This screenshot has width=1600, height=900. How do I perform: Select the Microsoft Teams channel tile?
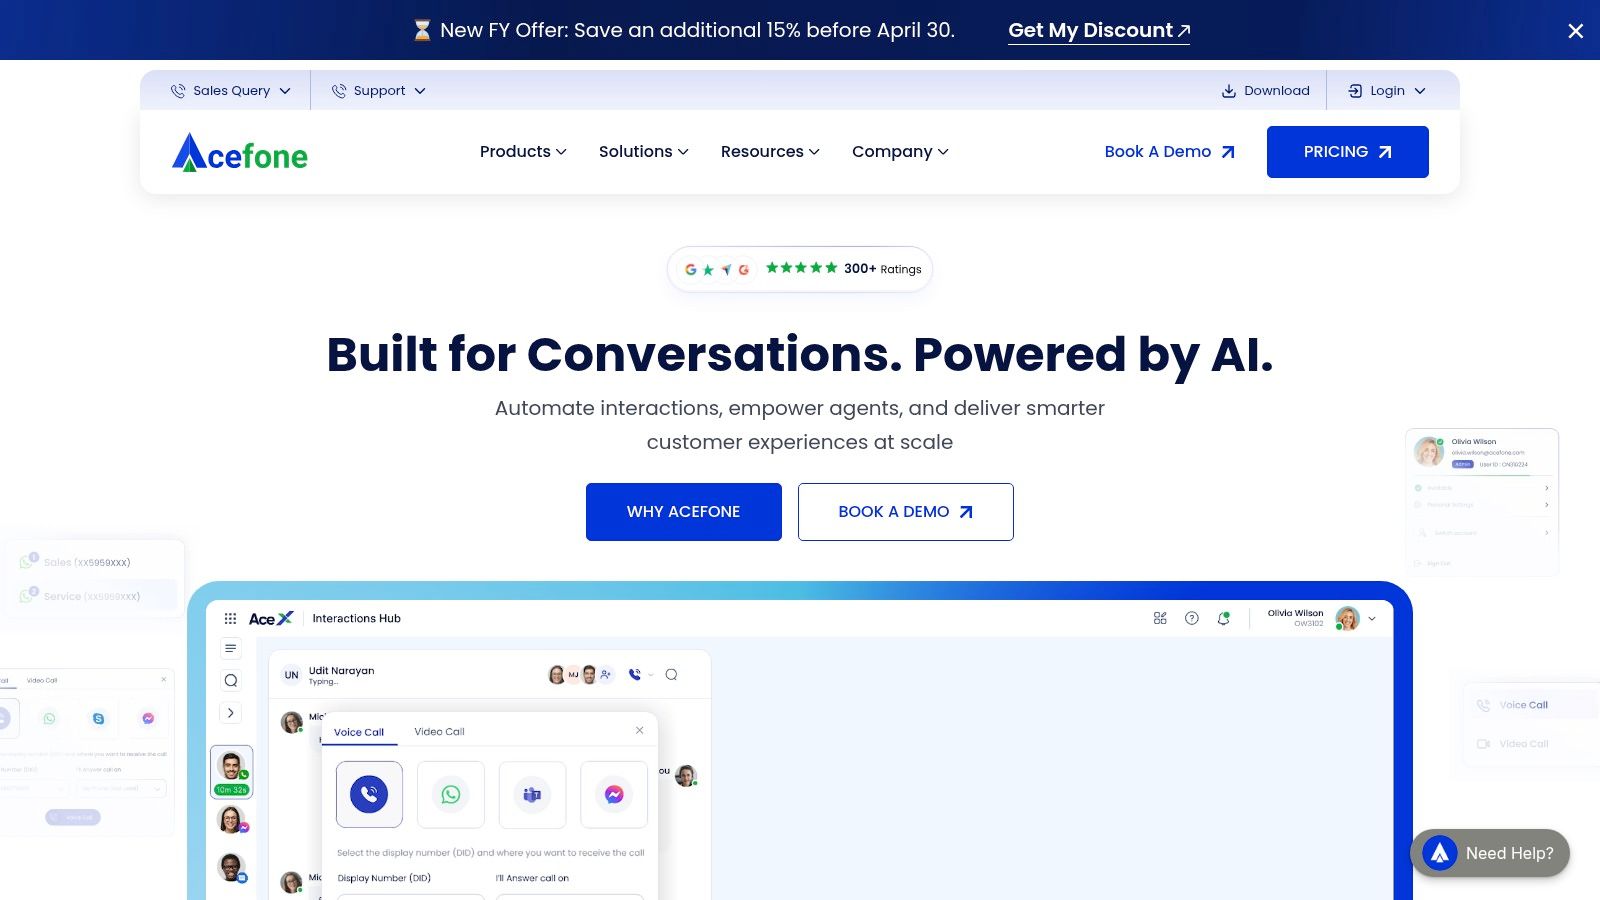[532, 795]
